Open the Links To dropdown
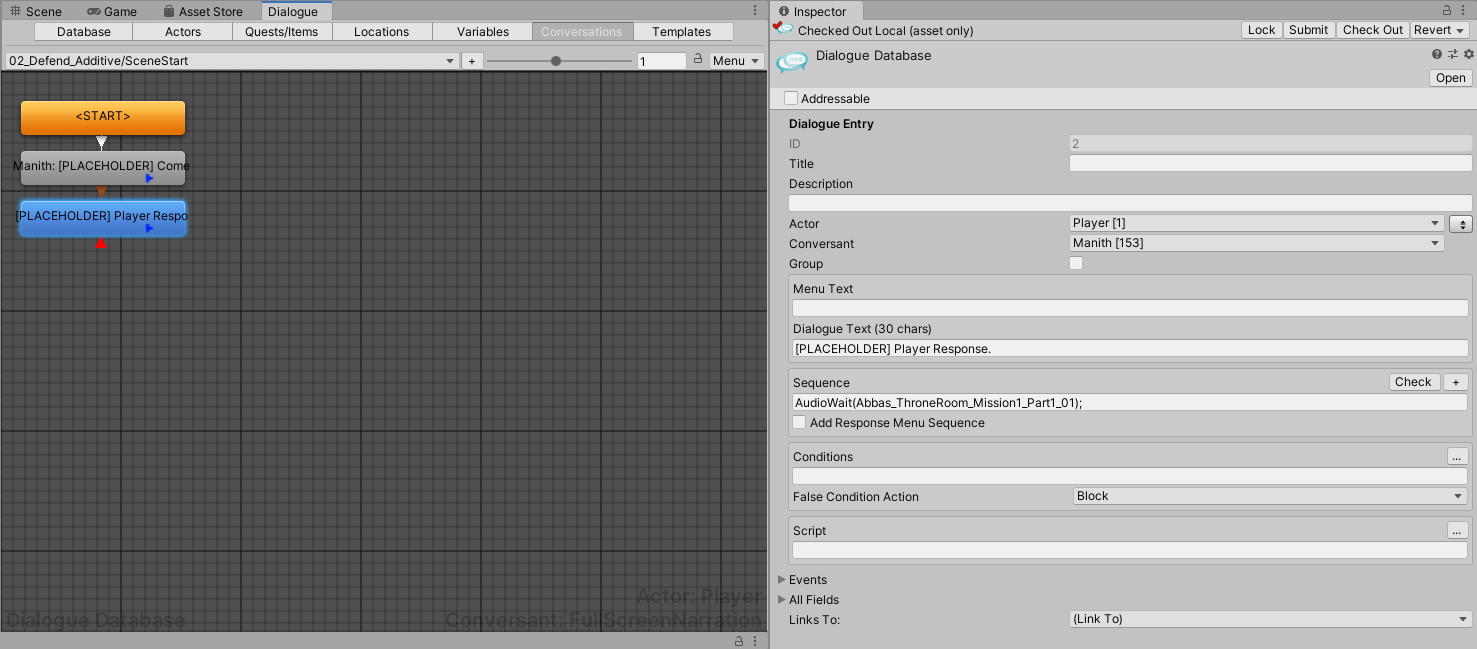The height and width of the screenshot is (649, 1477). pos(1270,619)
